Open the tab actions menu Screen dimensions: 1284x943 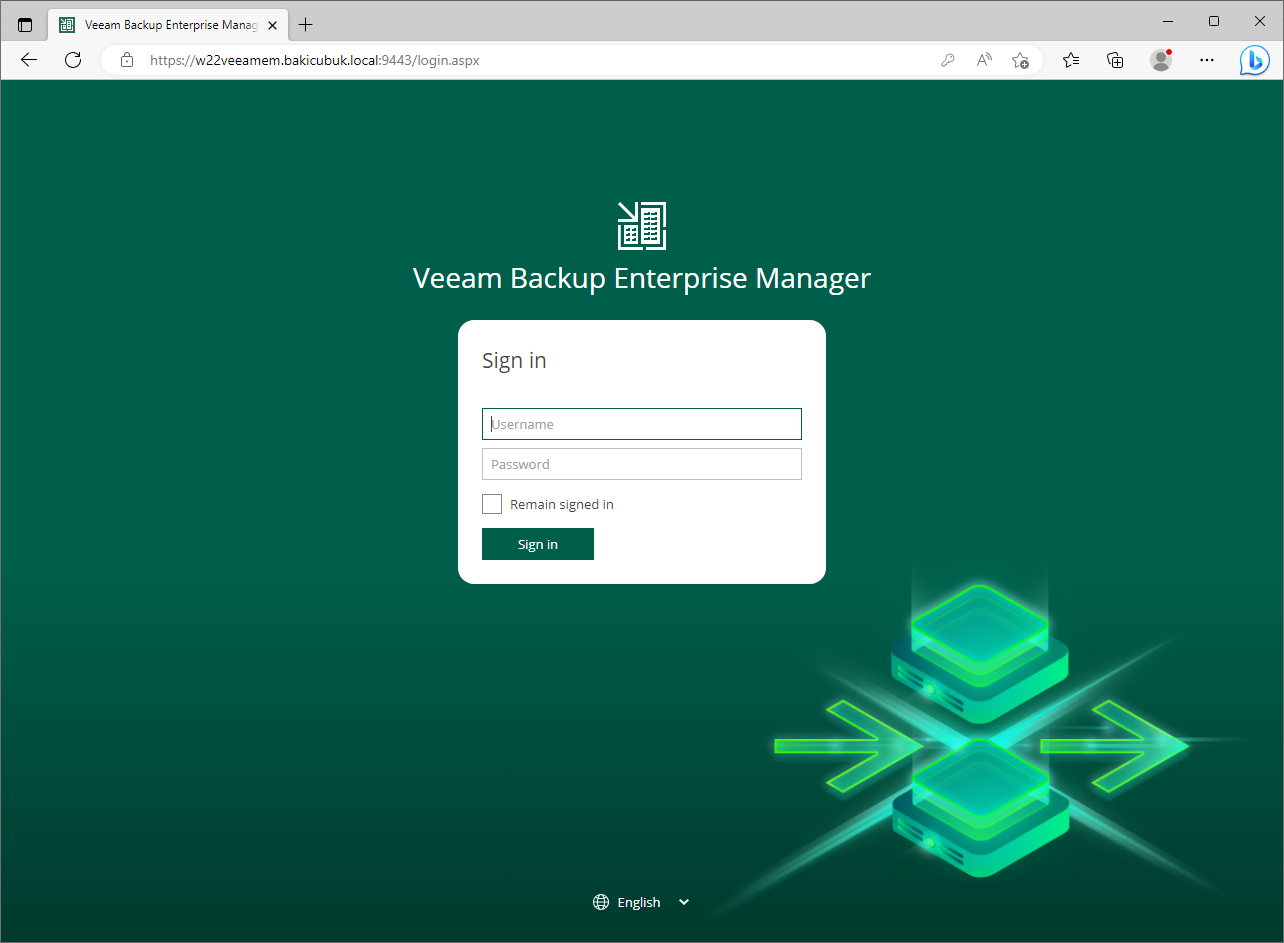click(25, 24)
